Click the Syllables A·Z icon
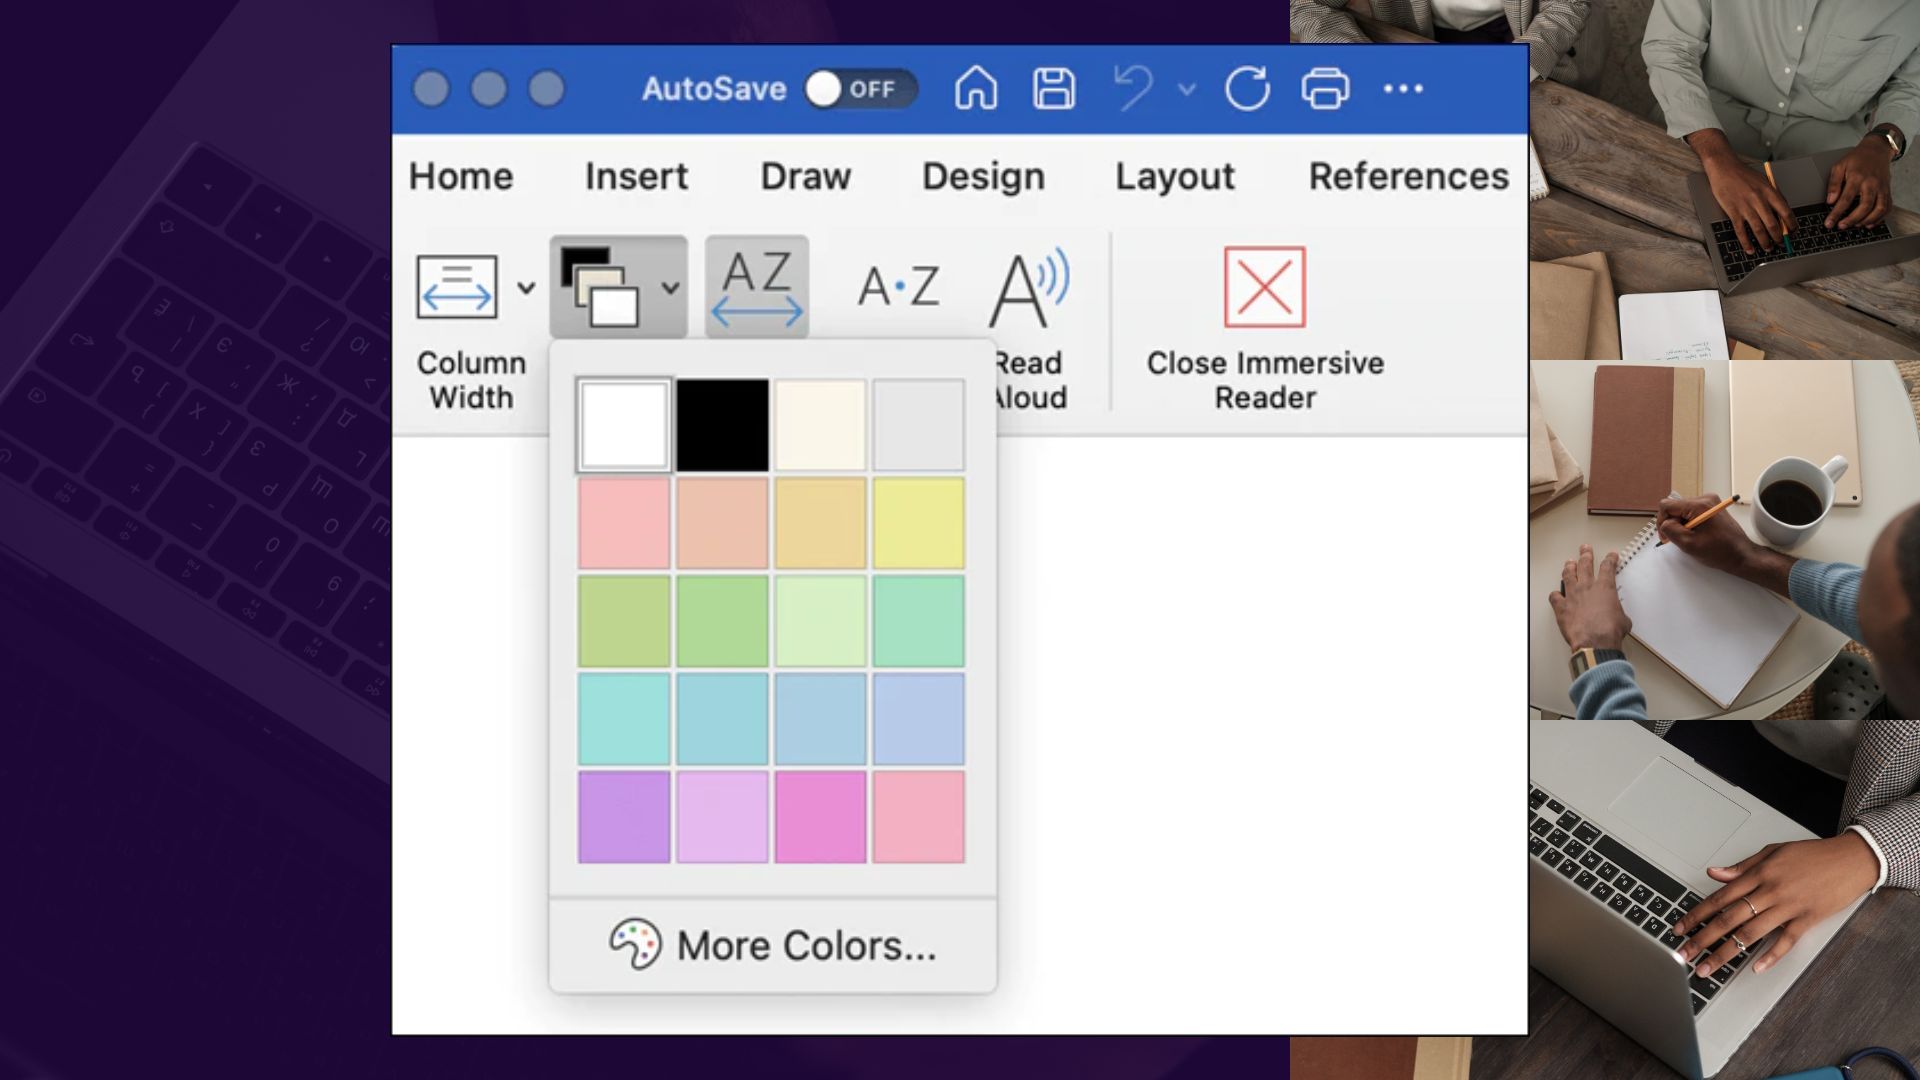This screenshot has height=1080, width=1920. [x=898, y=287]
